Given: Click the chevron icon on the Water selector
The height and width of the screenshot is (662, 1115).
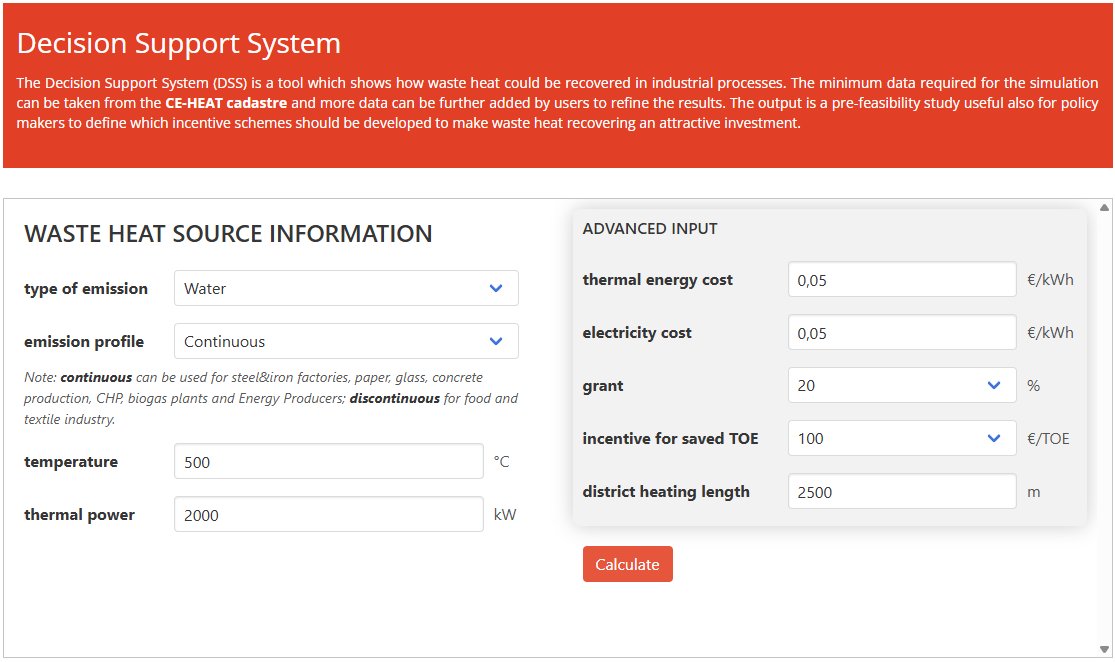Looking at the screenshot, I should [495, 288].
